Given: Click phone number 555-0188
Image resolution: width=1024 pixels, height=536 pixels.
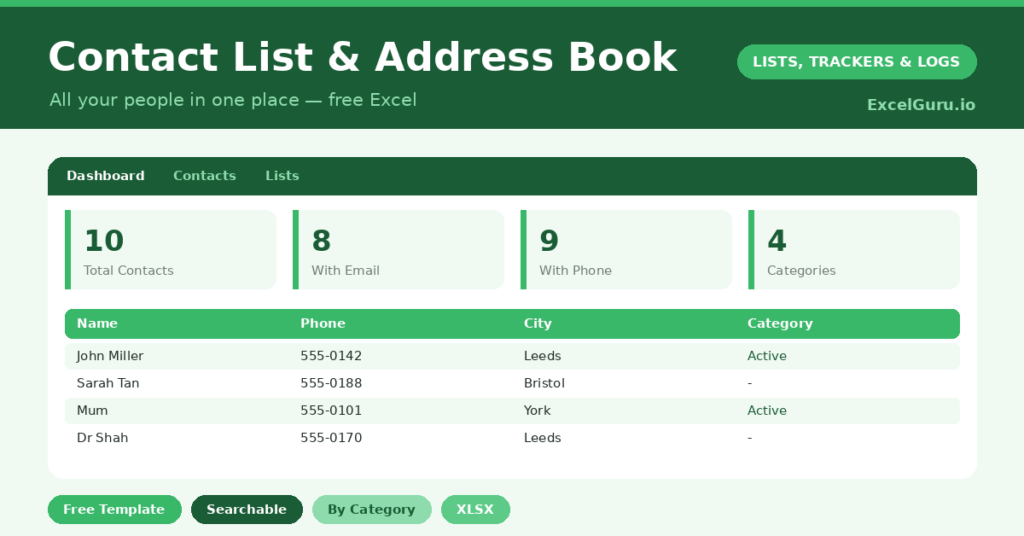Looking at the screenshot, I should tap(331, 383).
